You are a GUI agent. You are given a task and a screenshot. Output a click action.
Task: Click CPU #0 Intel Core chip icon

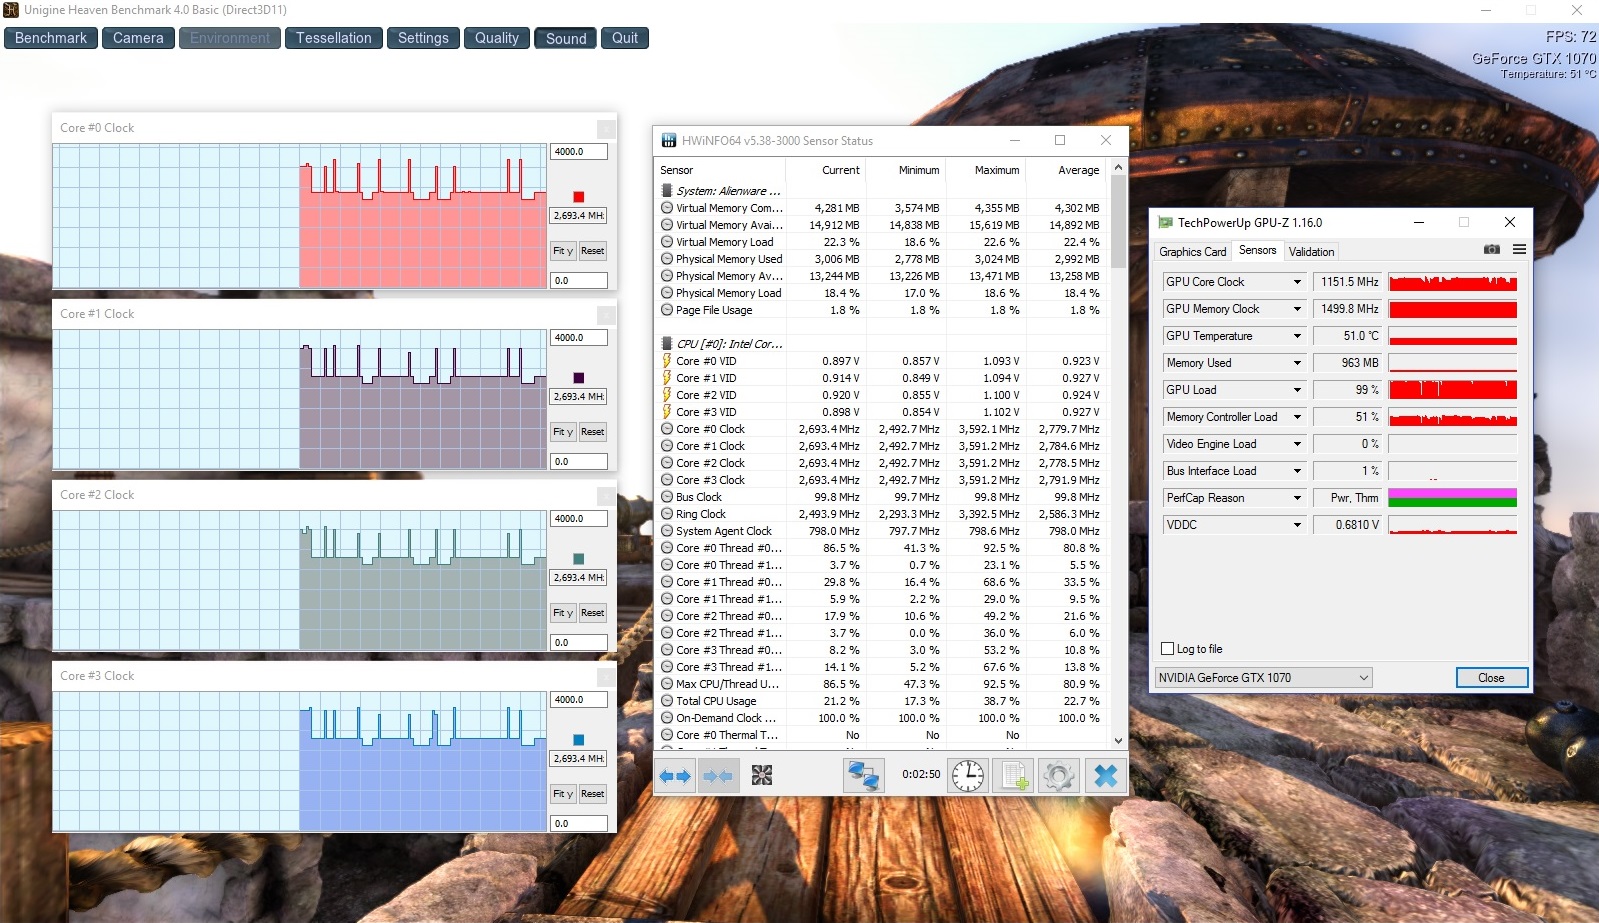click(x=667, y=344)
